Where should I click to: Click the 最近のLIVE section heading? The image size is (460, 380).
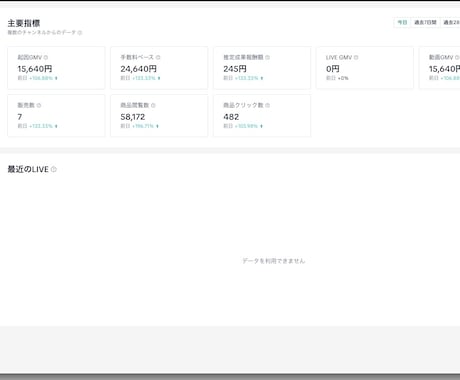28,169
